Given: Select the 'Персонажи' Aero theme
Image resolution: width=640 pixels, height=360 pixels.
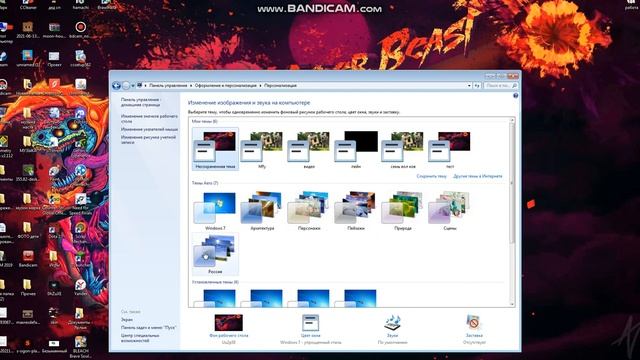Looking at the screenshot, I should (x=309, y=211).
